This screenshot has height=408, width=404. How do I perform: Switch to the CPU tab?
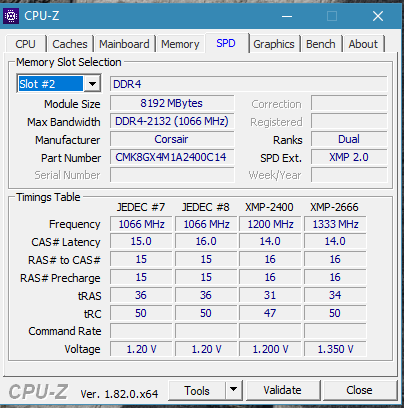pos(25,44)
